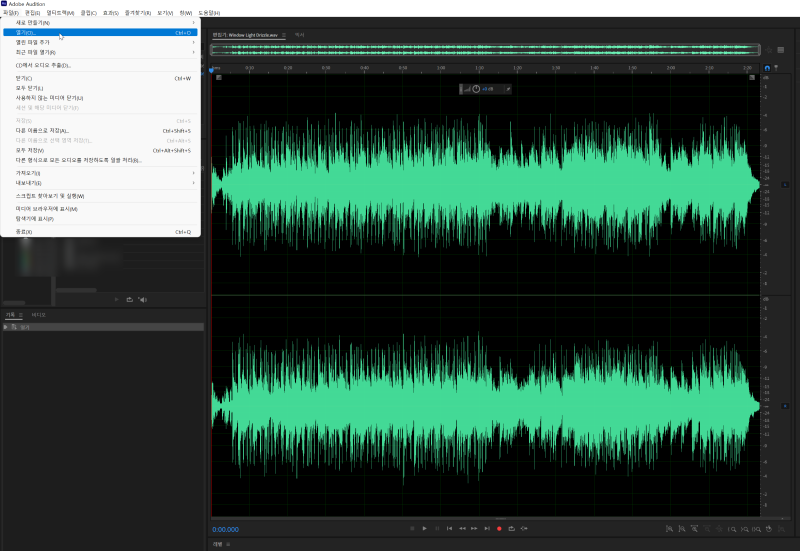Choose Extract Audio from CD (CD에서 오디오 추출)
Viewport: 800px width, 551px height.
[x=100, y=65]
